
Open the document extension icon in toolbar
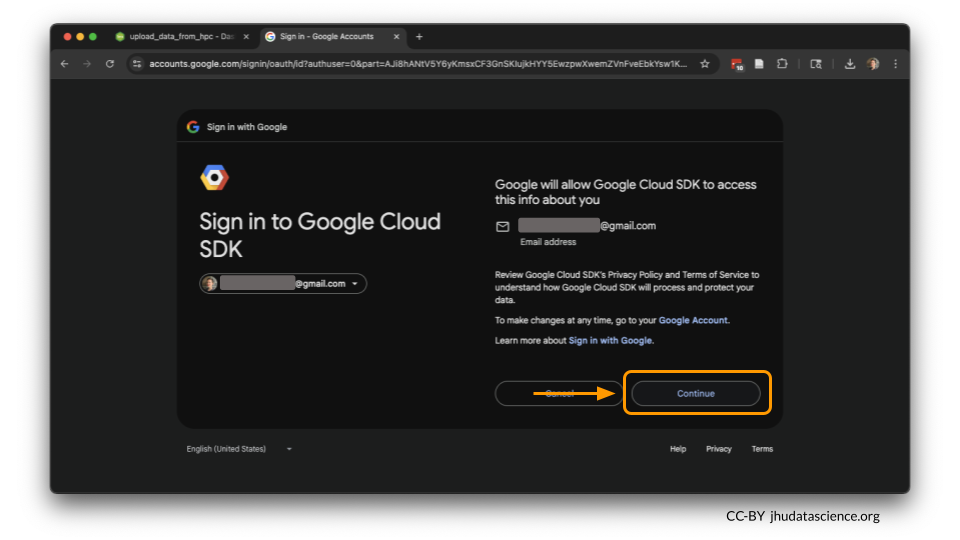759,64
